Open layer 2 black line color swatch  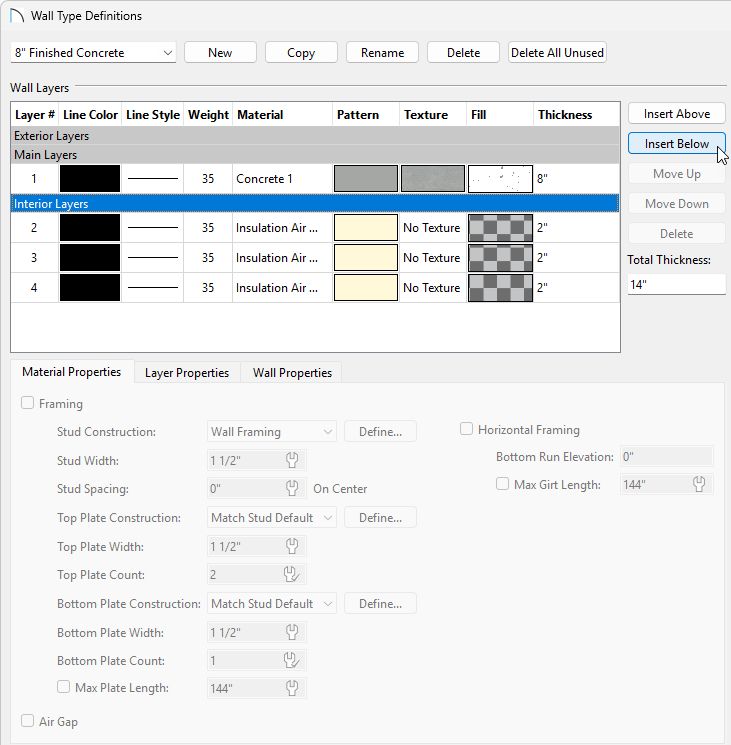pos(90,228)
